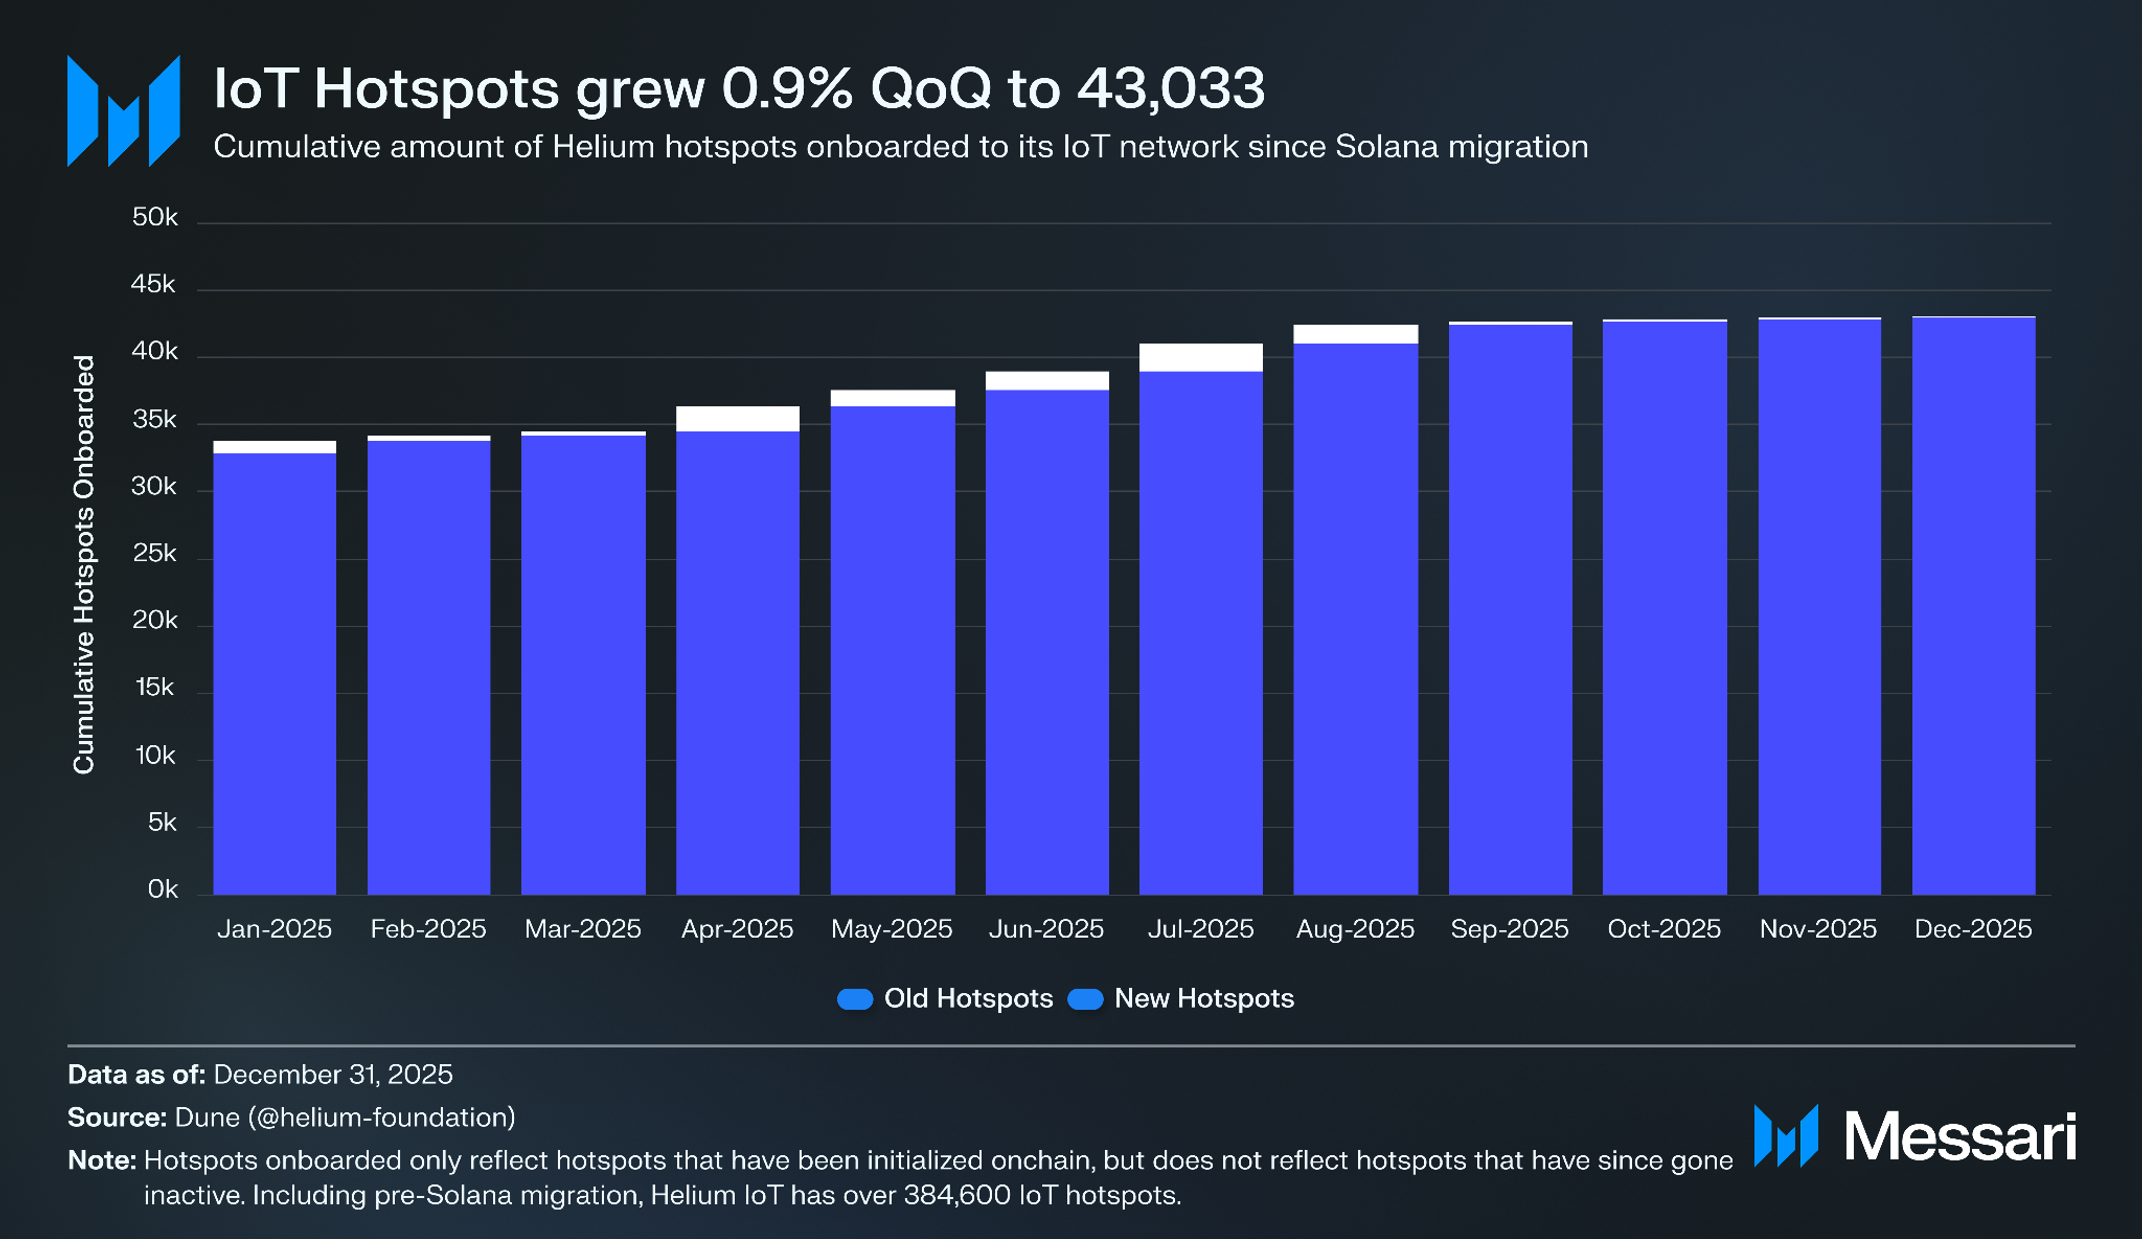Select the Apr-2025 axis label
The height and width of the screenshot is (1239, 2142).
point(737,929)
